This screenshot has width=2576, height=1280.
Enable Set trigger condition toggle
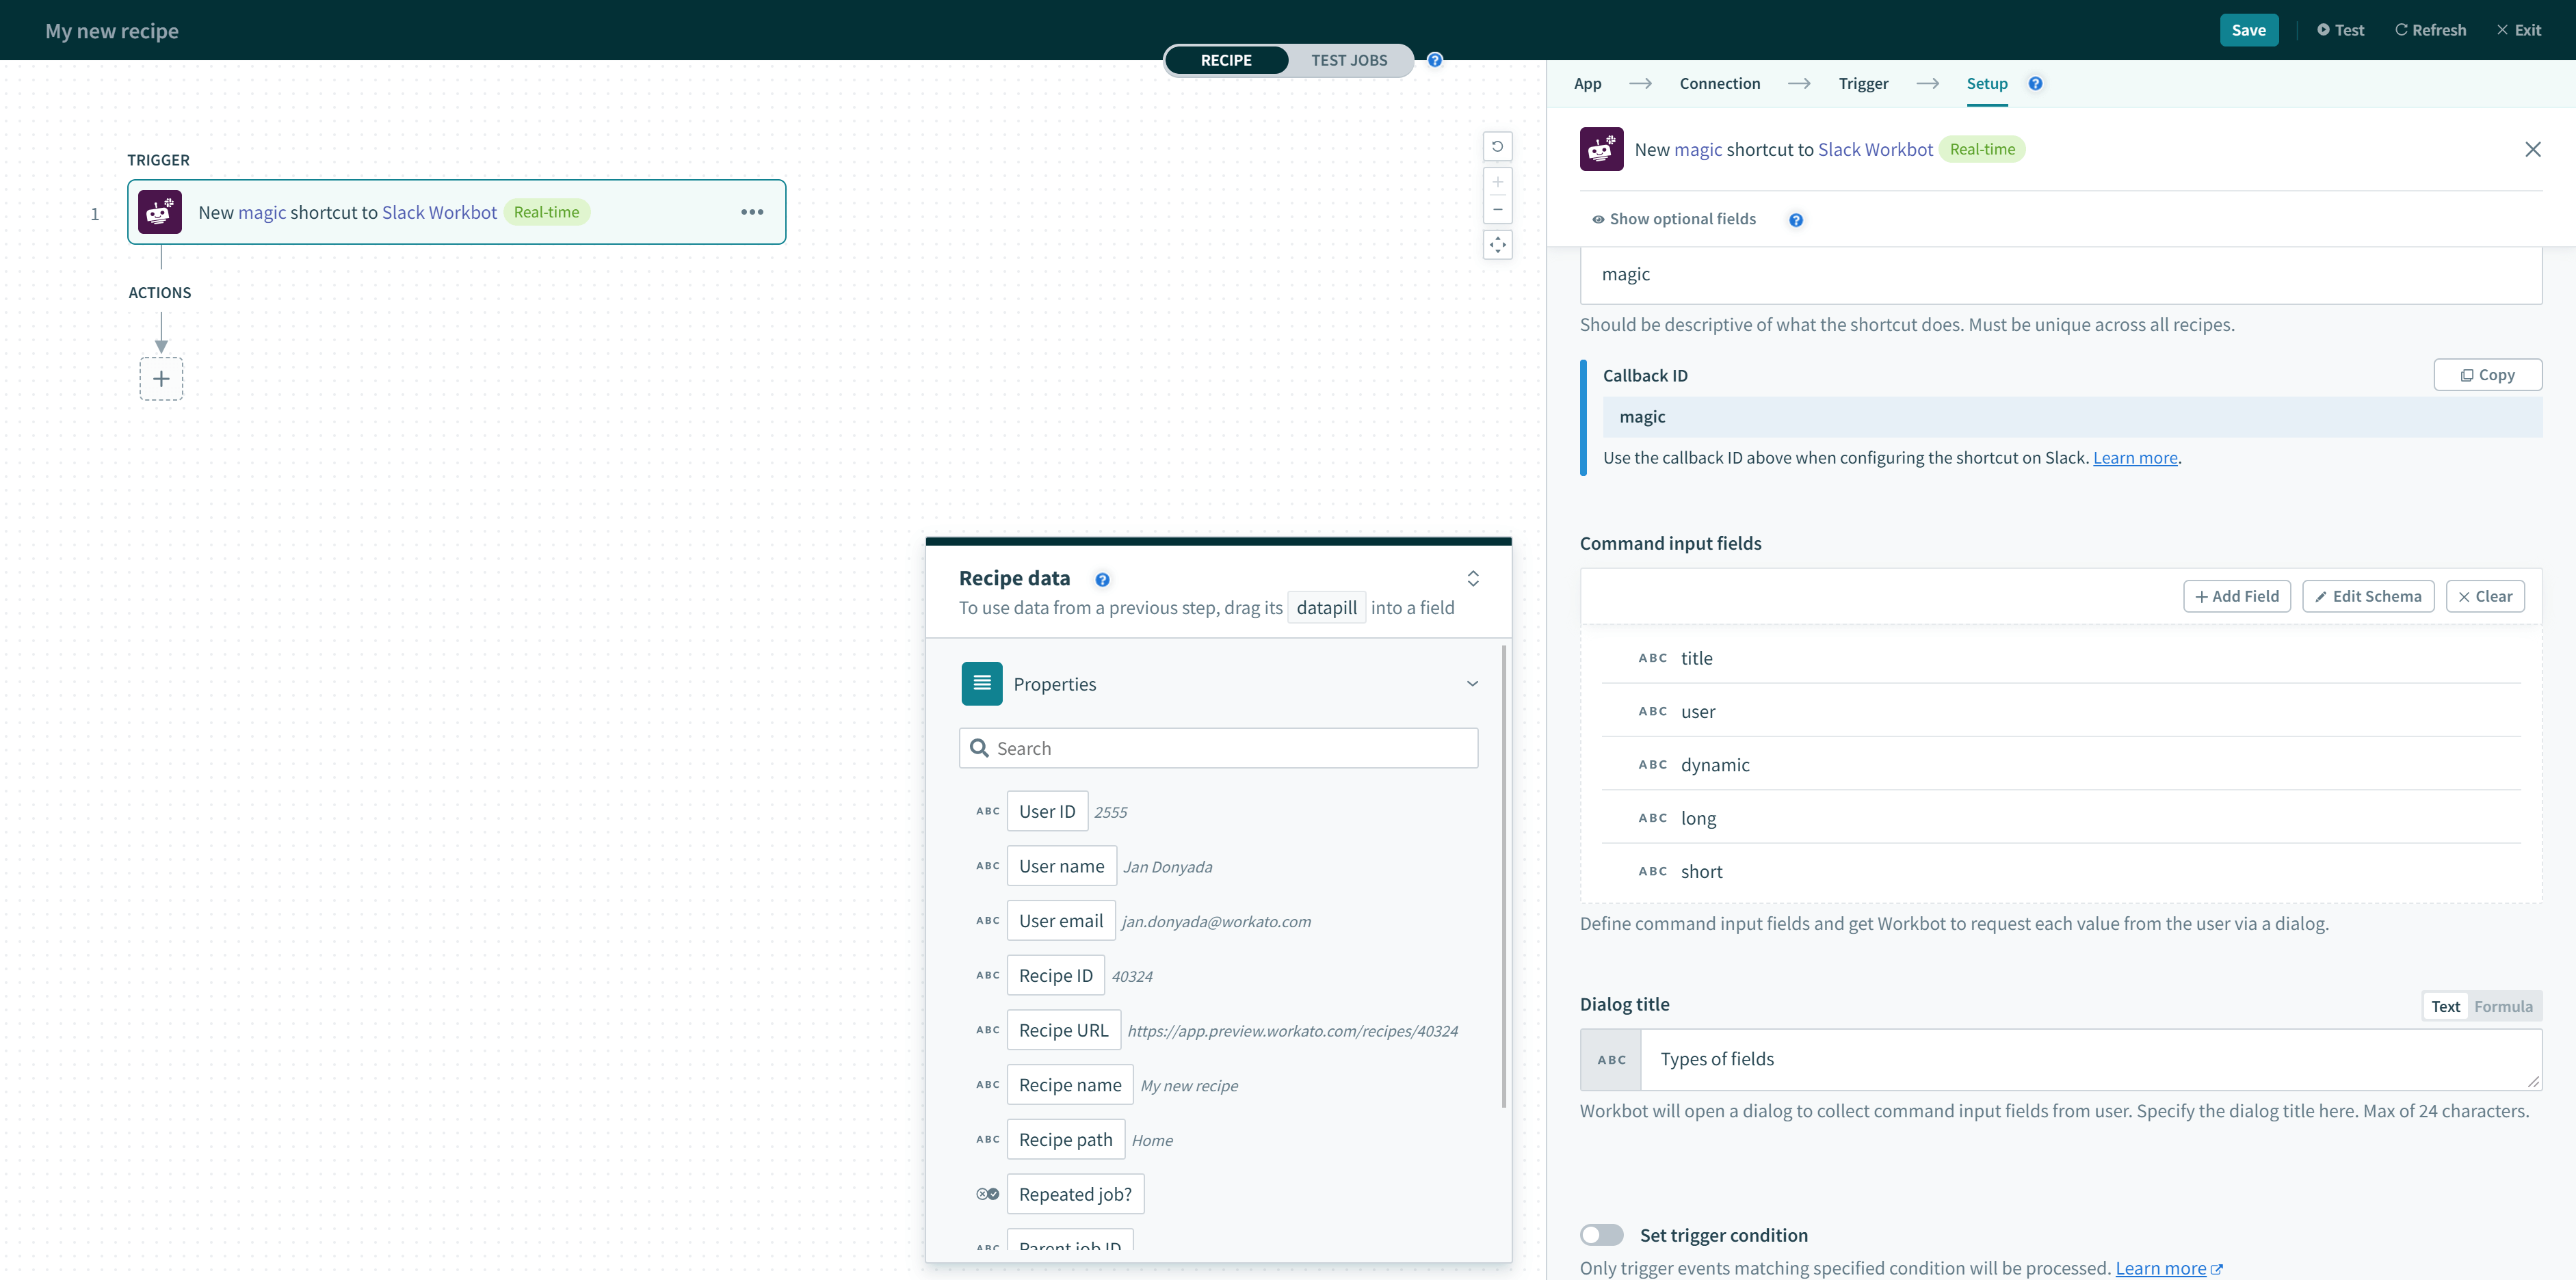pyautogui.click(x=1601, y=1235)
